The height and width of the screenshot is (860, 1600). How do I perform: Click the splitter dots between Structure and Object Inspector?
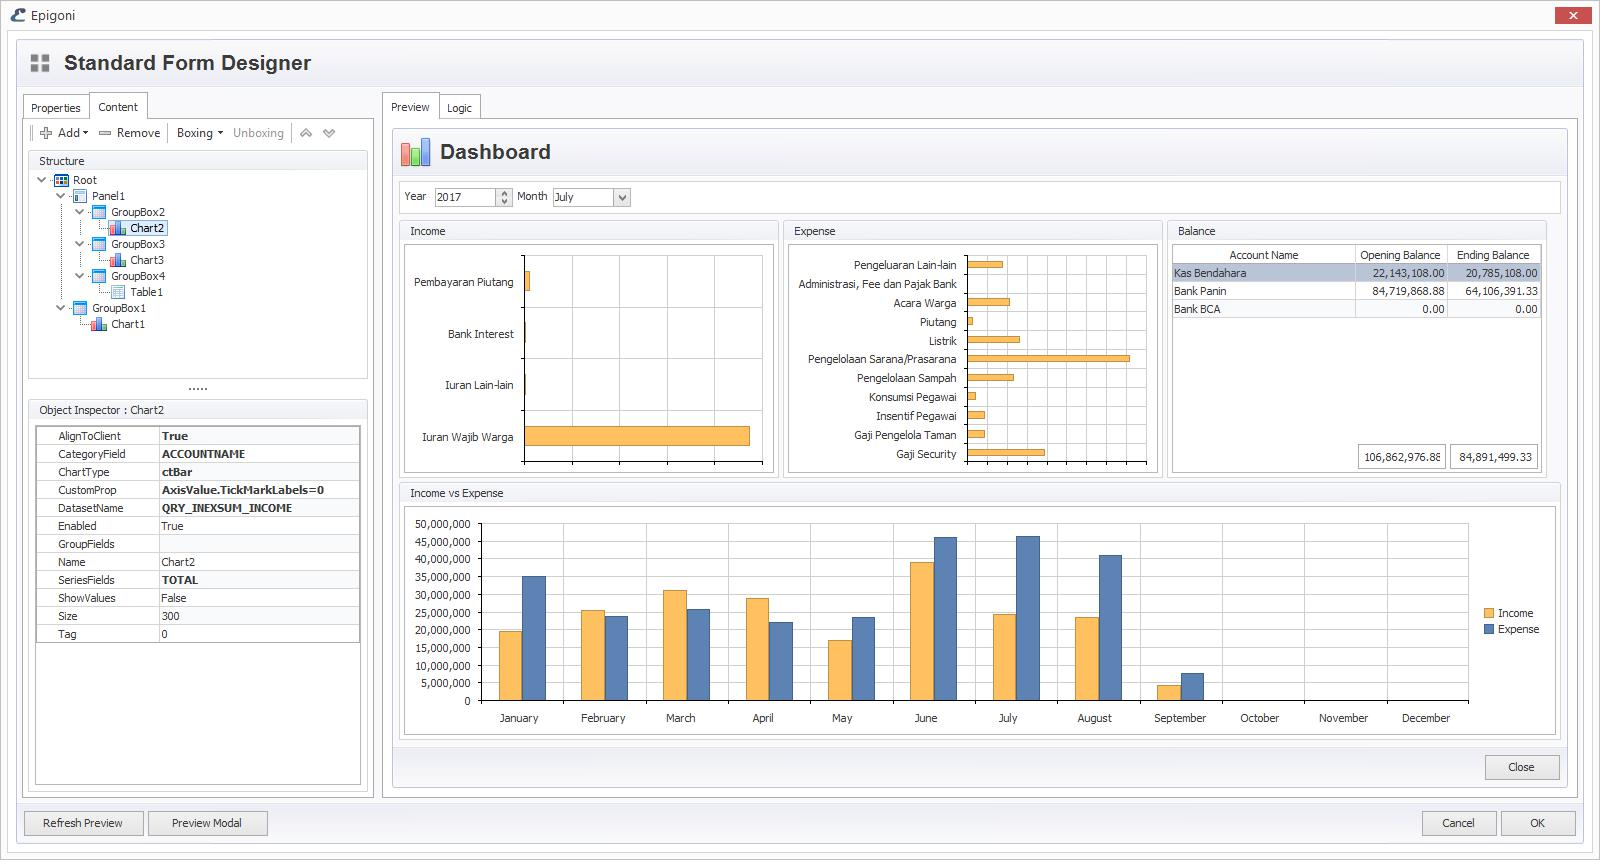198,389
